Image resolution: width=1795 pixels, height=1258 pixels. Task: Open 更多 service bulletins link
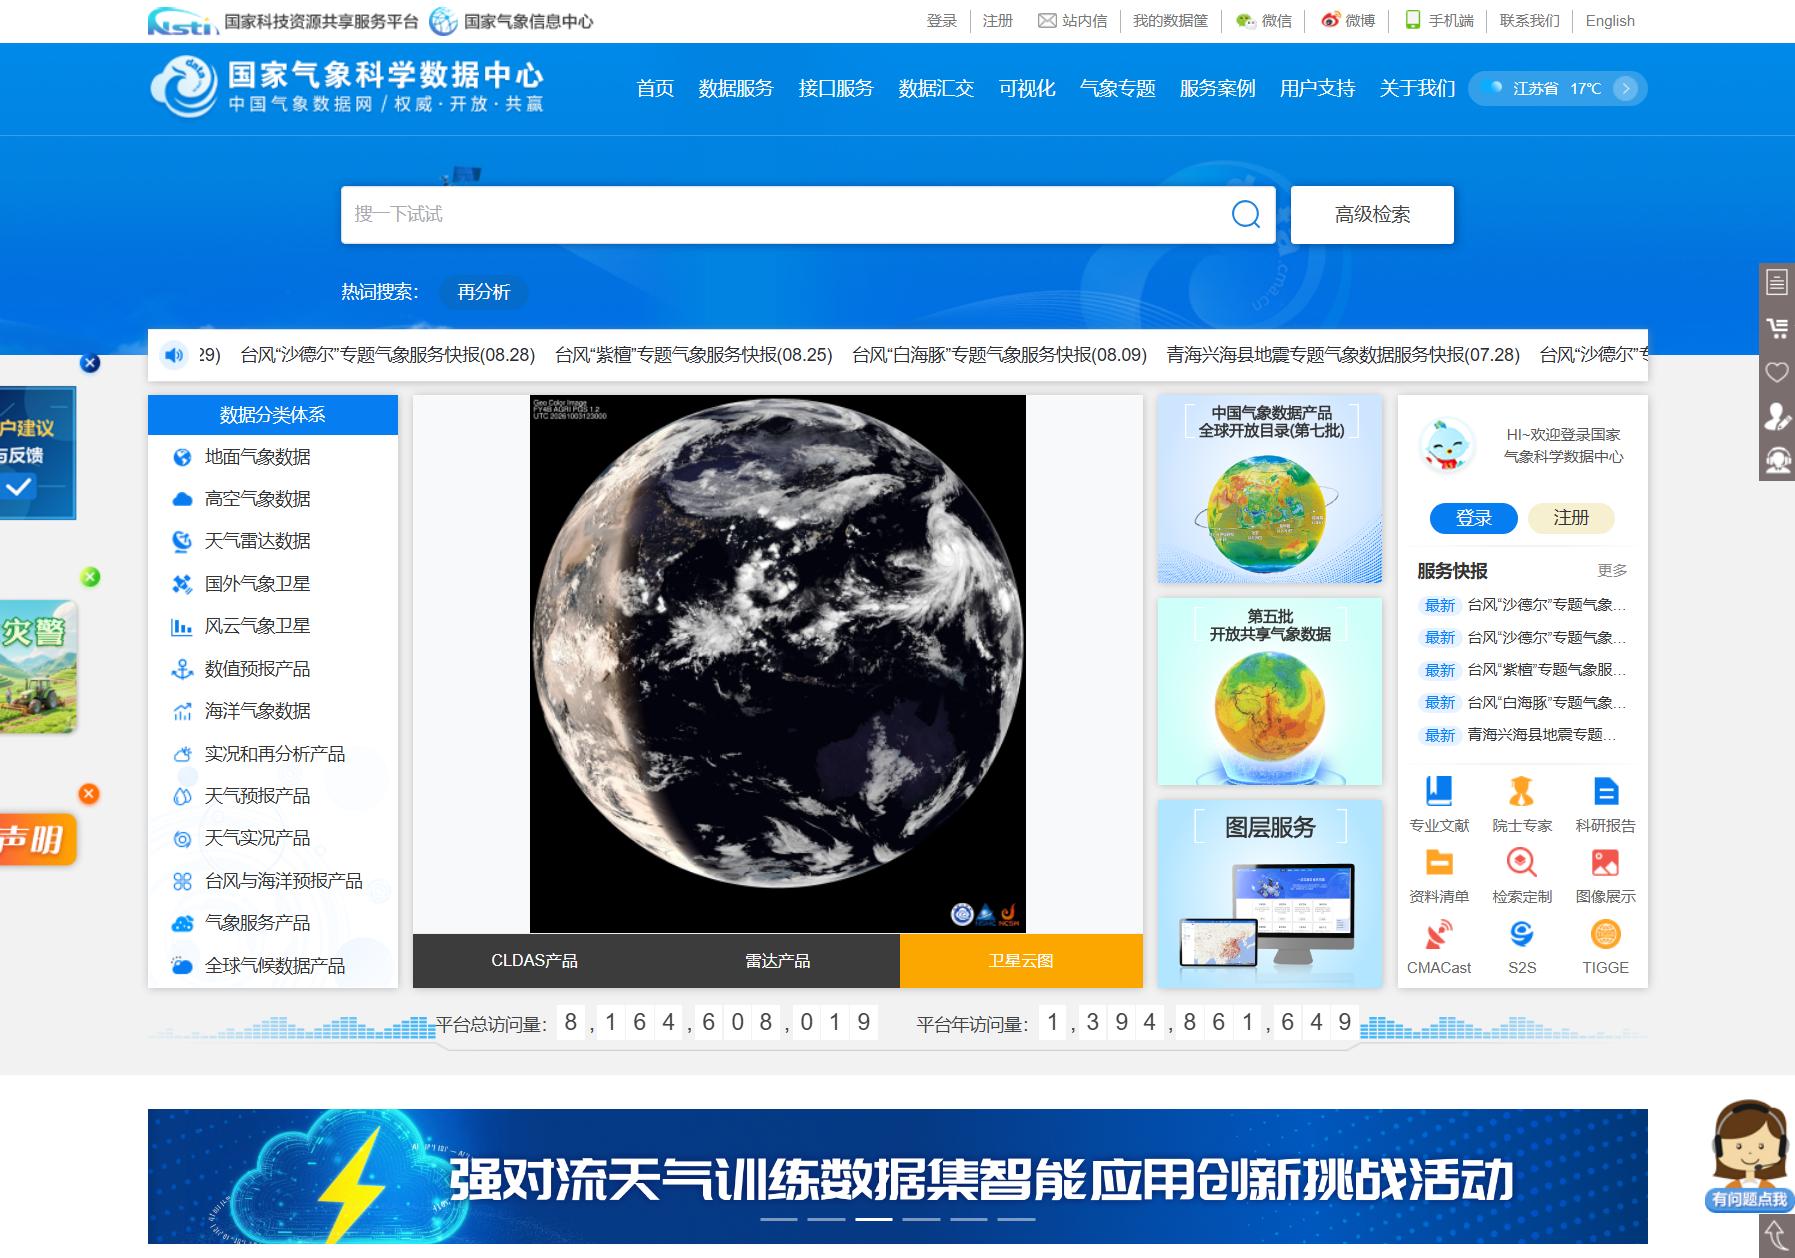[1612, 570]
